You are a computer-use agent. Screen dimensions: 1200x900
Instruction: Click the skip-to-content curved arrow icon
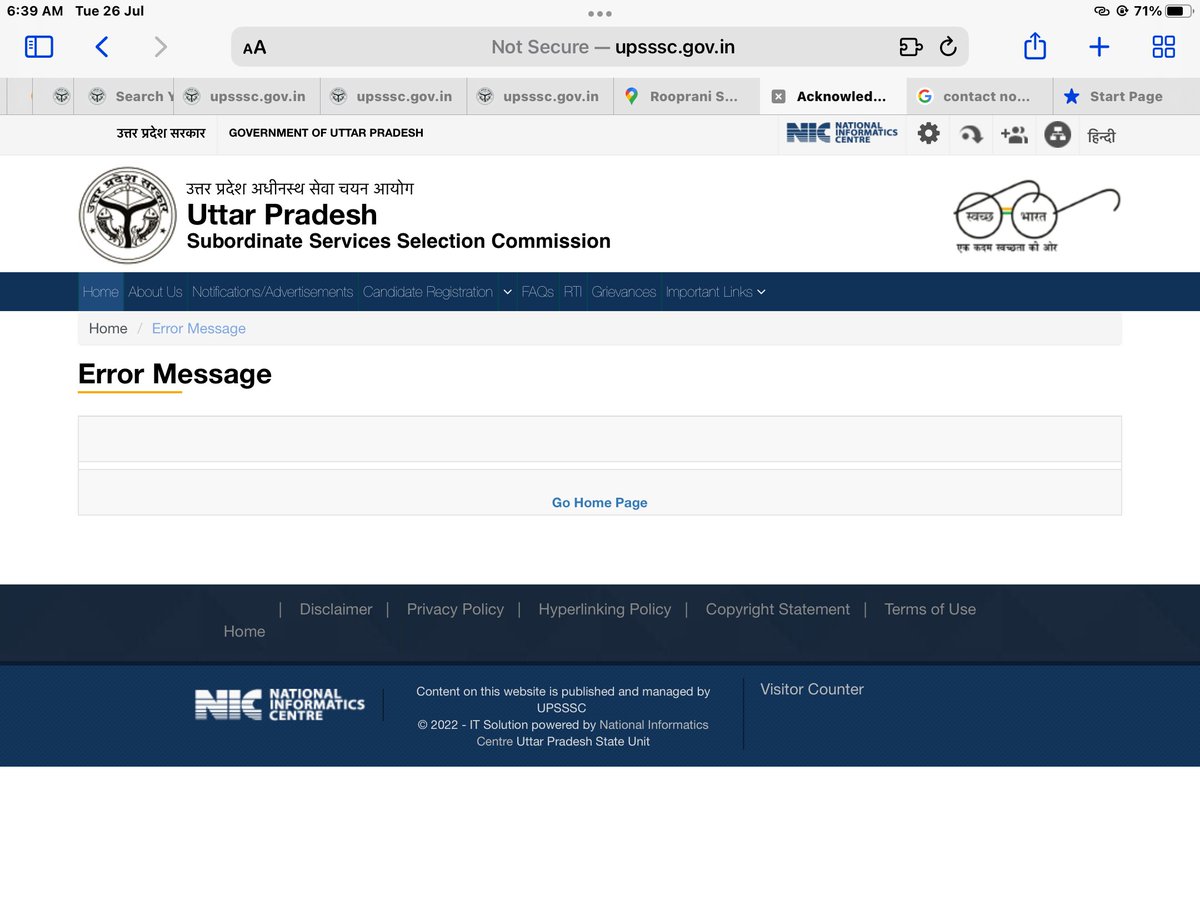pos(971,134)
